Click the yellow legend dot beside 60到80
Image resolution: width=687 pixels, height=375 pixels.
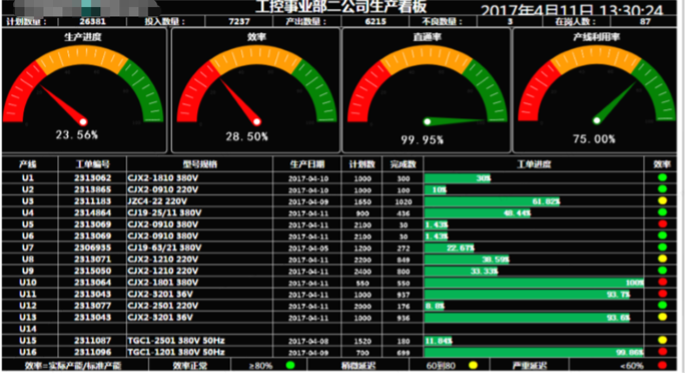pos(473,365)
